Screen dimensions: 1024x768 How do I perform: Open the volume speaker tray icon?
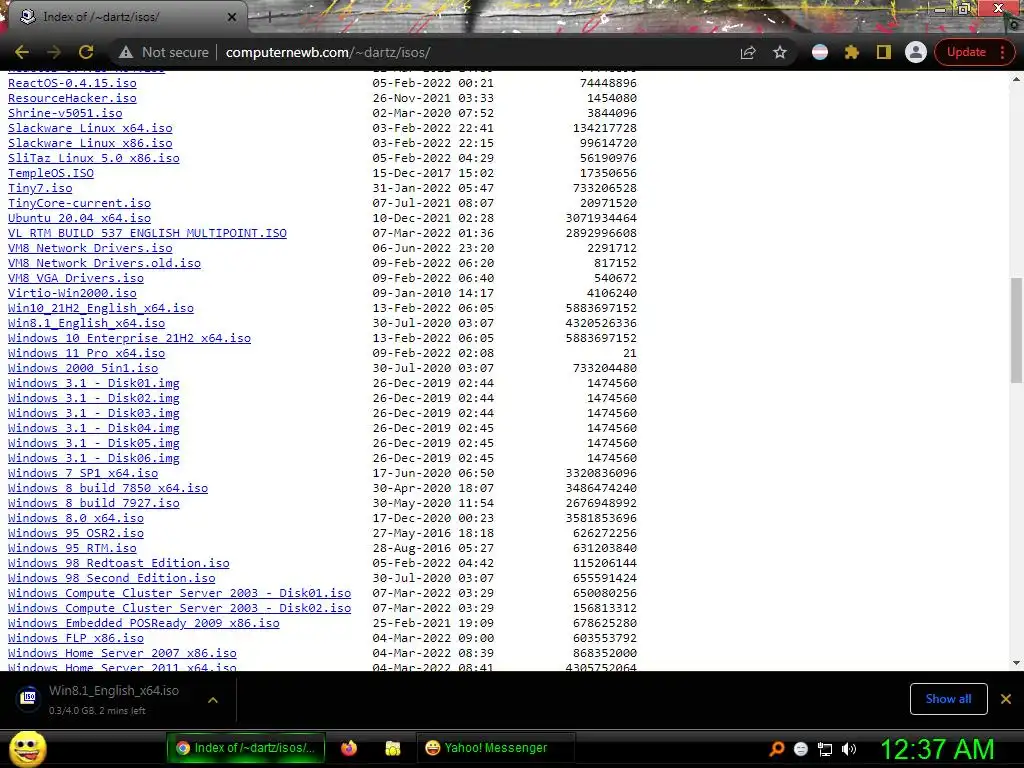(848, 749)
